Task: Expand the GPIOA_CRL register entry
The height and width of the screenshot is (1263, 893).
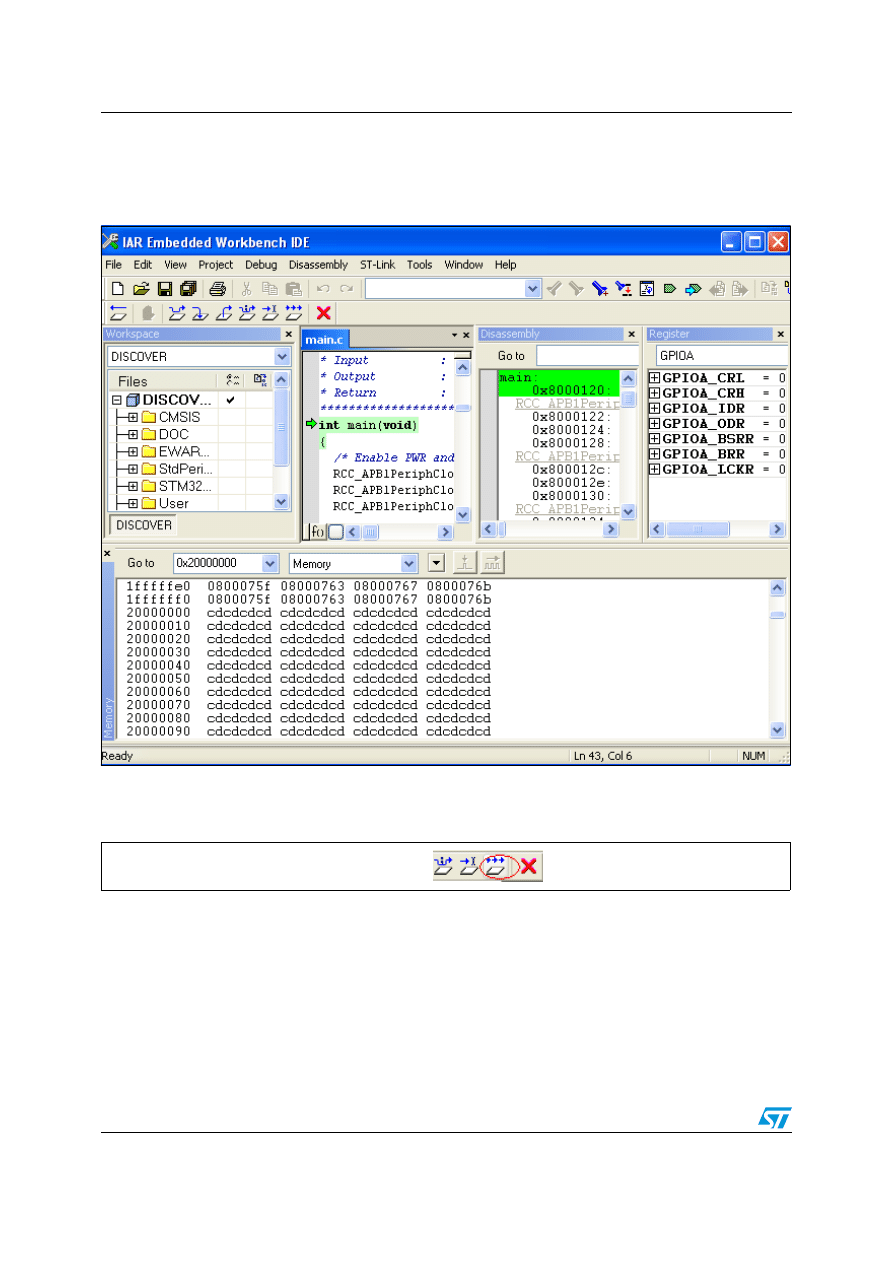Action: 652,377
